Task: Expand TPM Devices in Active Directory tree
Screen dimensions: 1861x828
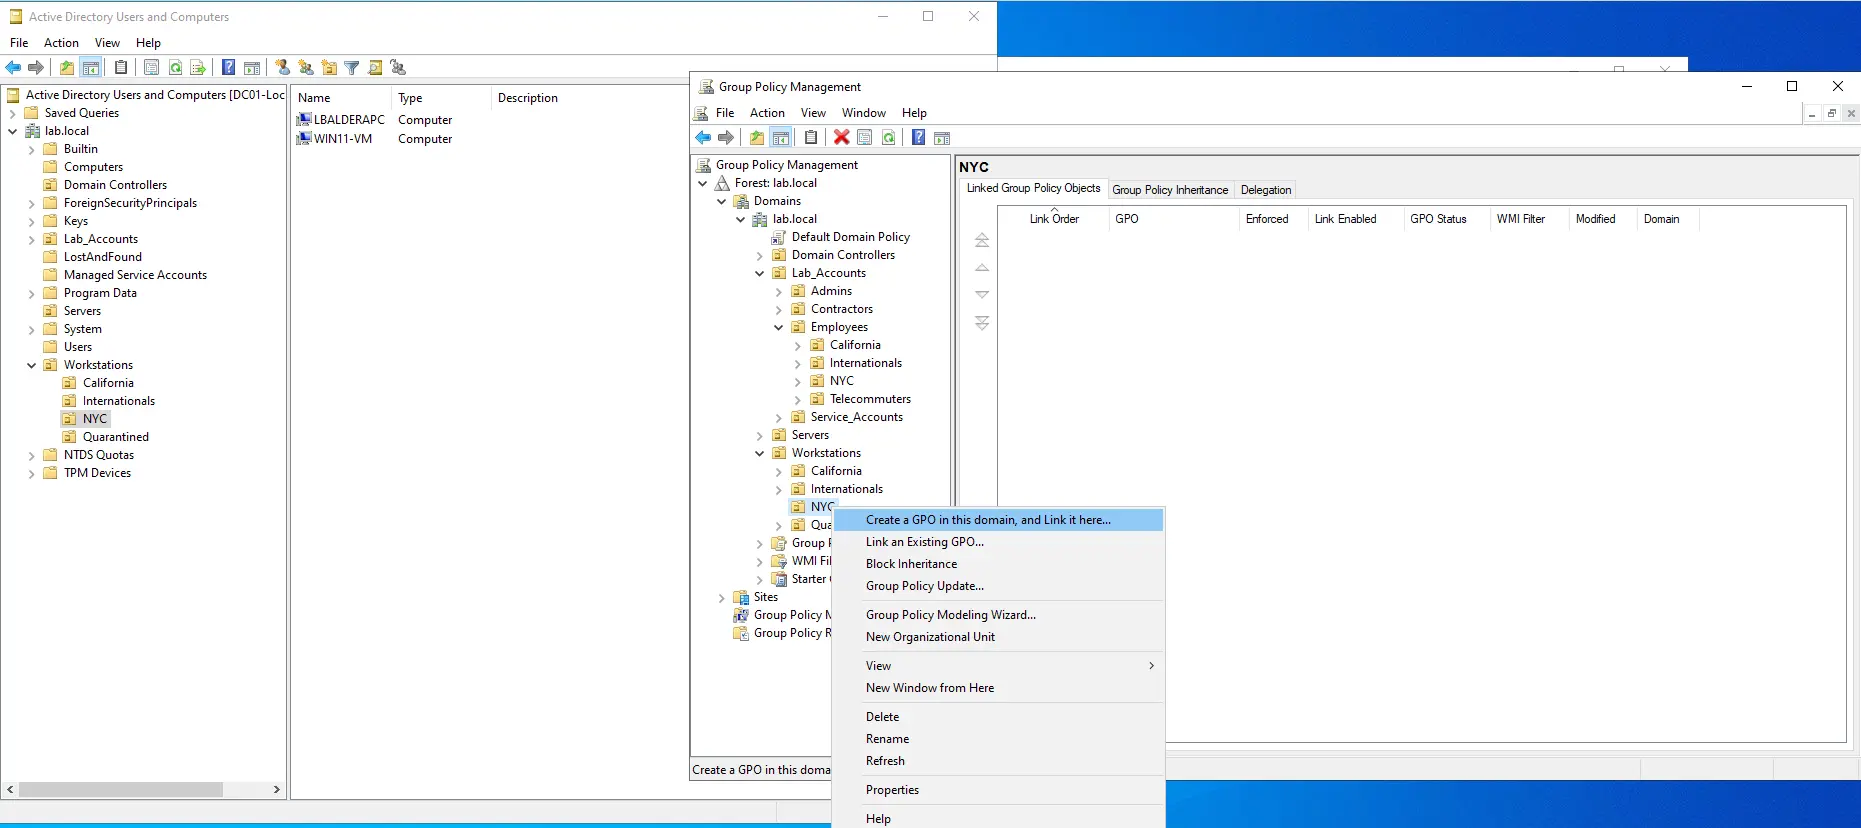Action: pyautogui.click(x=32, y=473)
